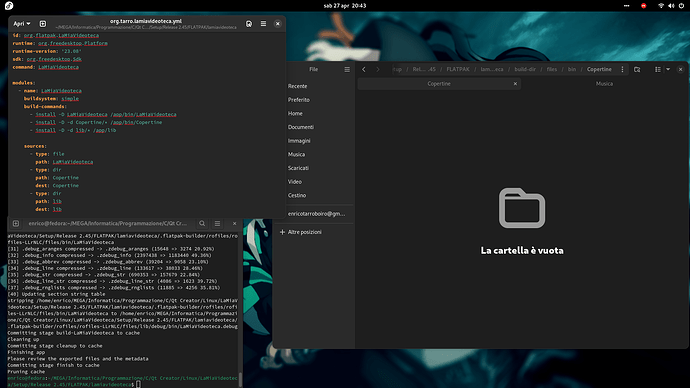Close the Files window
690x388 pixels.
click(680, 70)
